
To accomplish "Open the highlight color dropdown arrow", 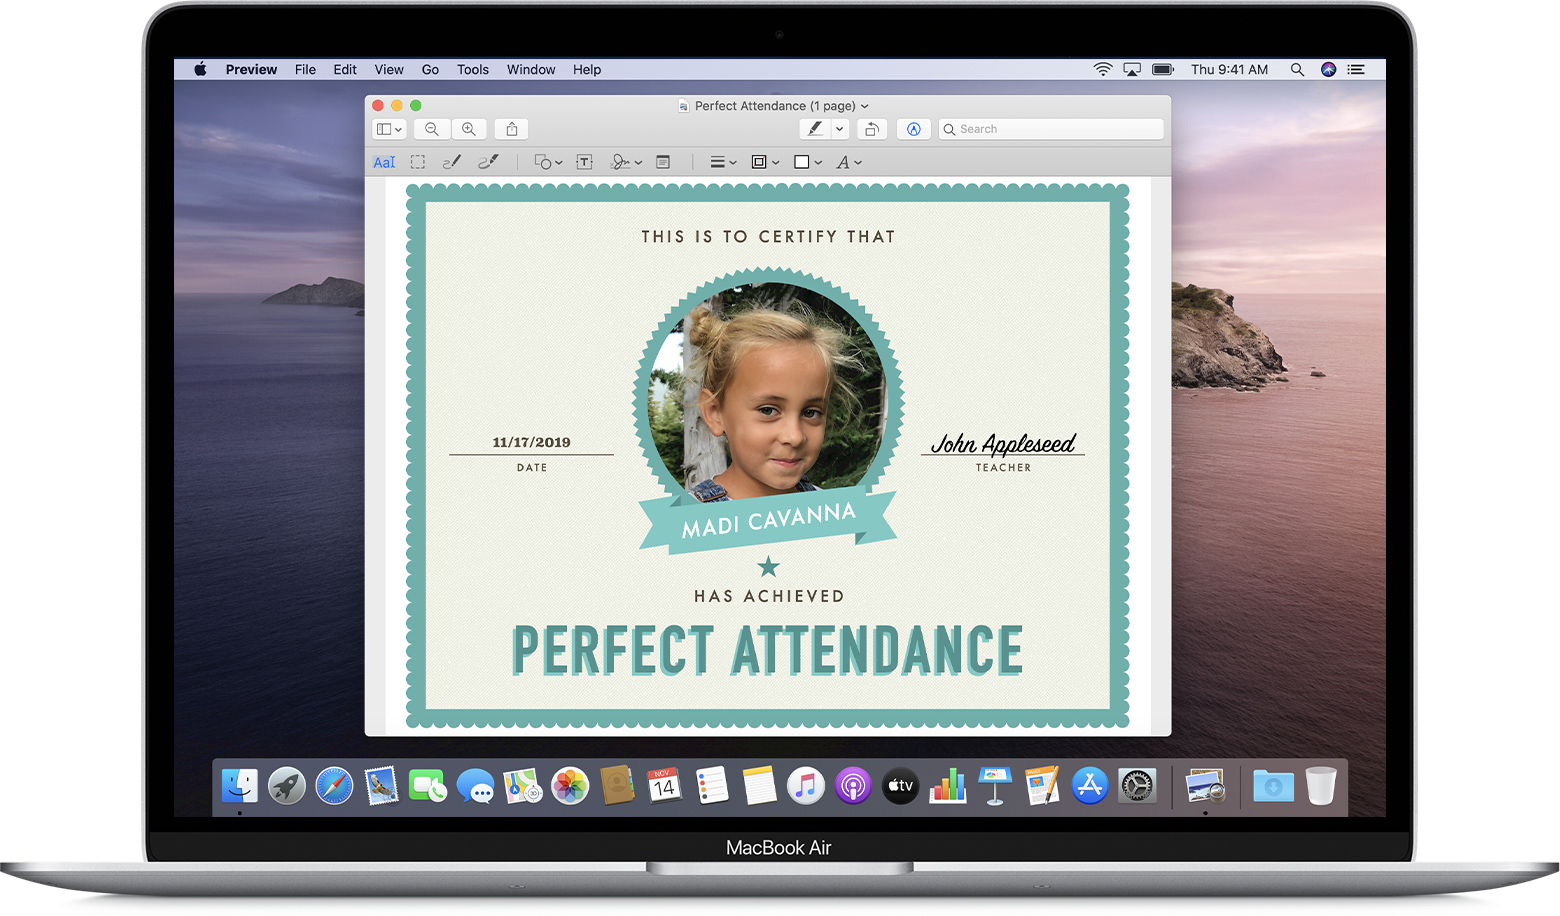I will click(840, 129).
